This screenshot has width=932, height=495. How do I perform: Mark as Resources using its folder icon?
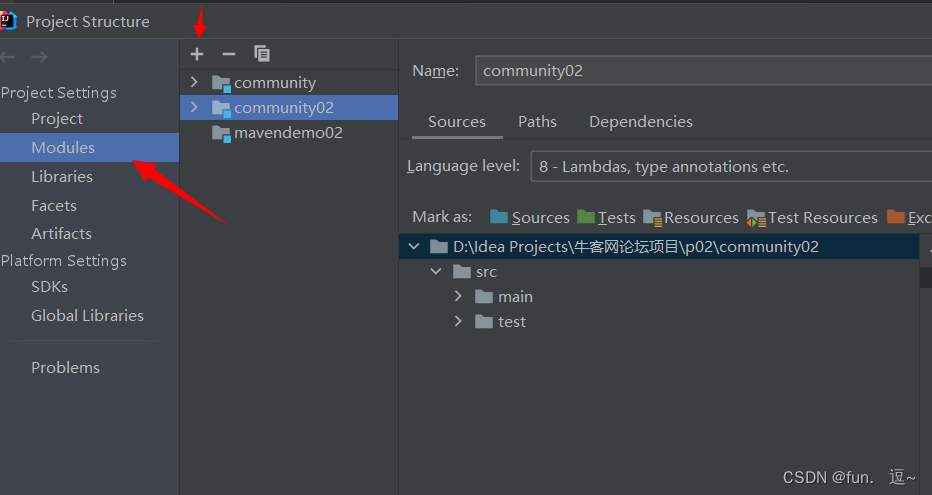pos(652,218)
